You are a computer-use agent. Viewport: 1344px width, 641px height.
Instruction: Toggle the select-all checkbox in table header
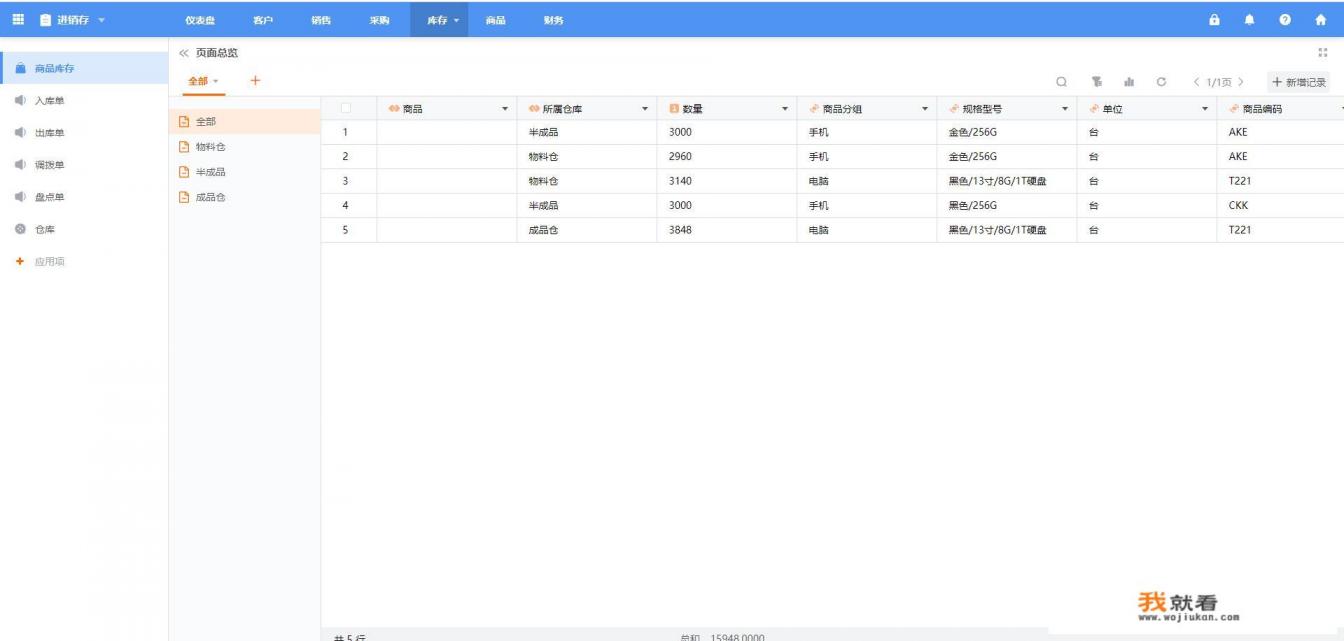[346, 109]
